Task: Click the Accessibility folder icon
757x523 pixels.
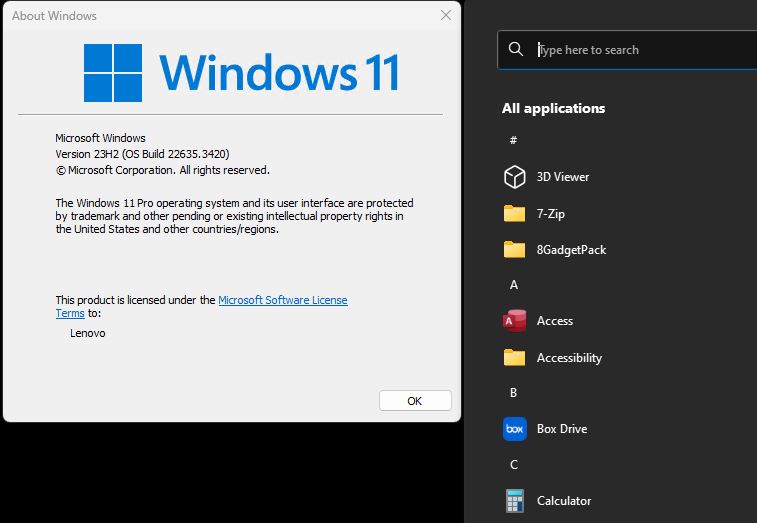Action: pos(514,358)
